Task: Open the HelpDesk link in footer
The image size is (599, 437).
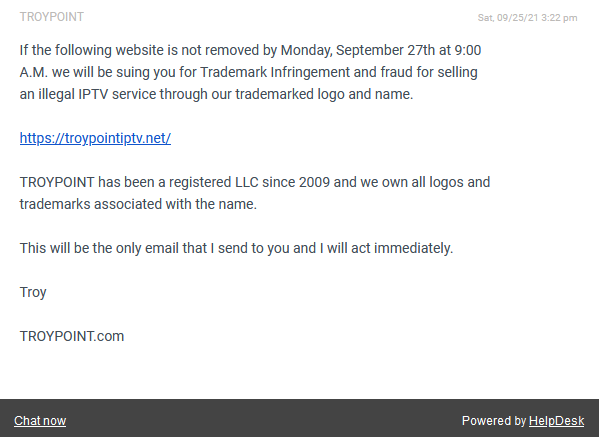Action: point(556,421)
